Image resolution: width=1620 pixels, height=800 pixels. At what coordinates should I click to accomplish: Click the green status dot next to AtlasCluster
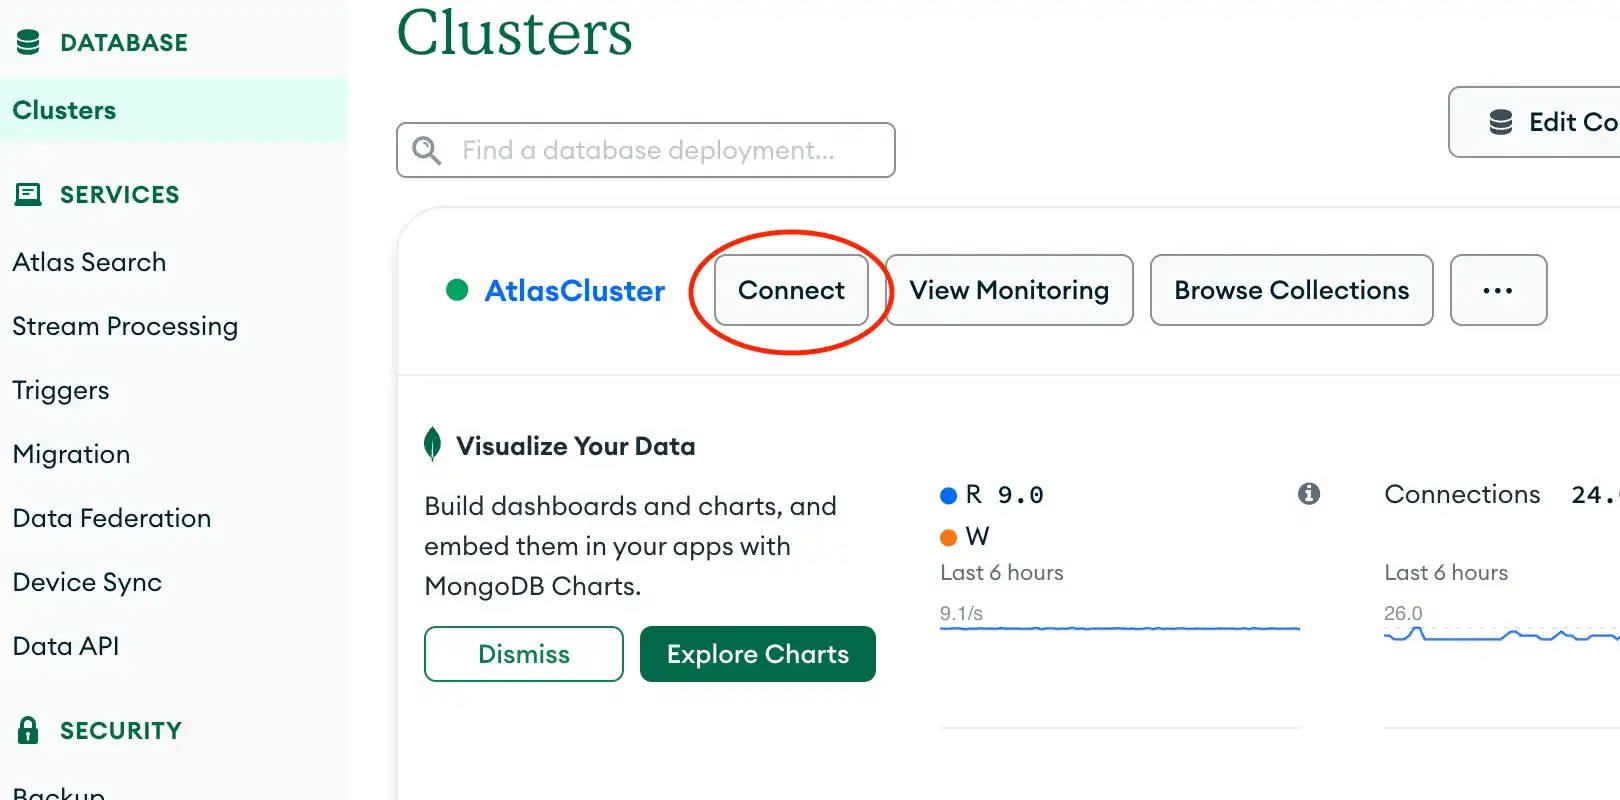click(457, 290)
